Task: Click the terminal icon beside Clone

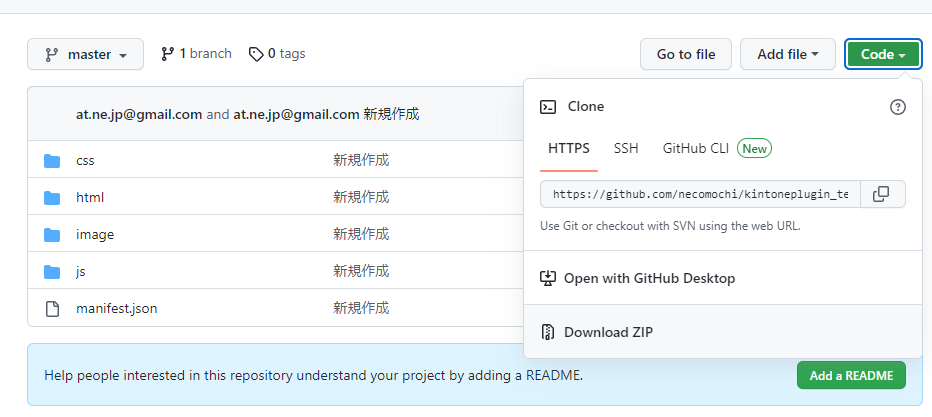Action: (x=547, y=107)
